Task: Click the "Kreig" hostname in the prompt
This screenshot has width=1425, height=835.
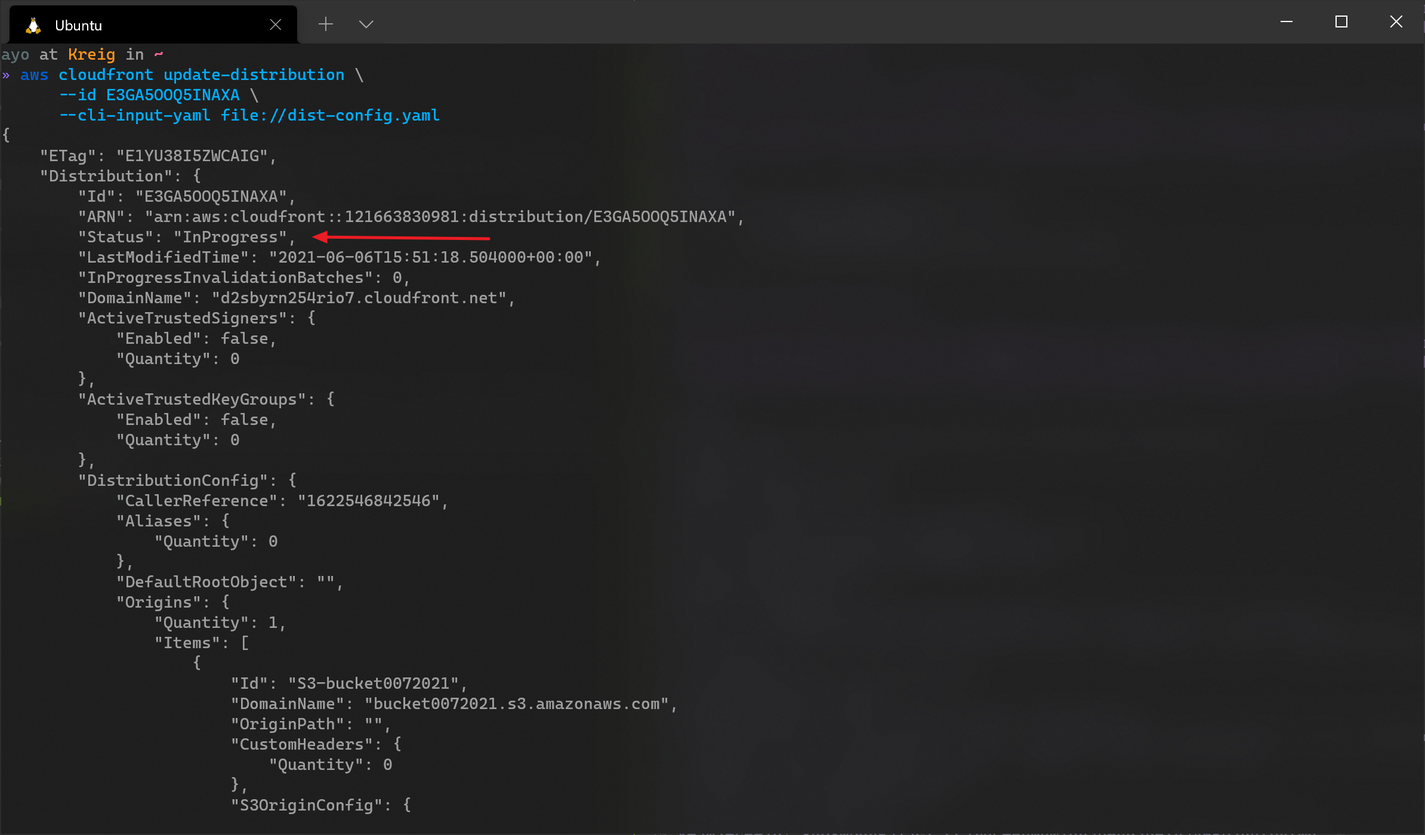Action: pos(91,54)
